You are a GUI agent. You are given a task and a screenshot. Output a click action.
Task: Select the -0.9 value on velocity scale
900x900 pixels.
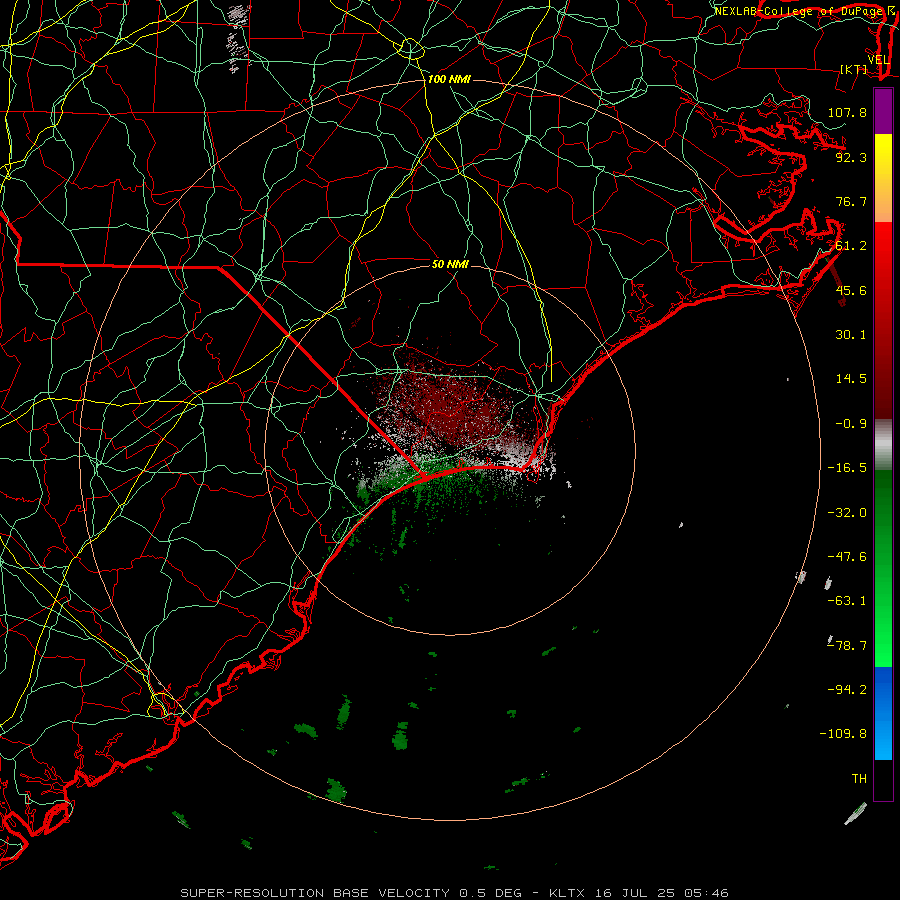(851, 424)
